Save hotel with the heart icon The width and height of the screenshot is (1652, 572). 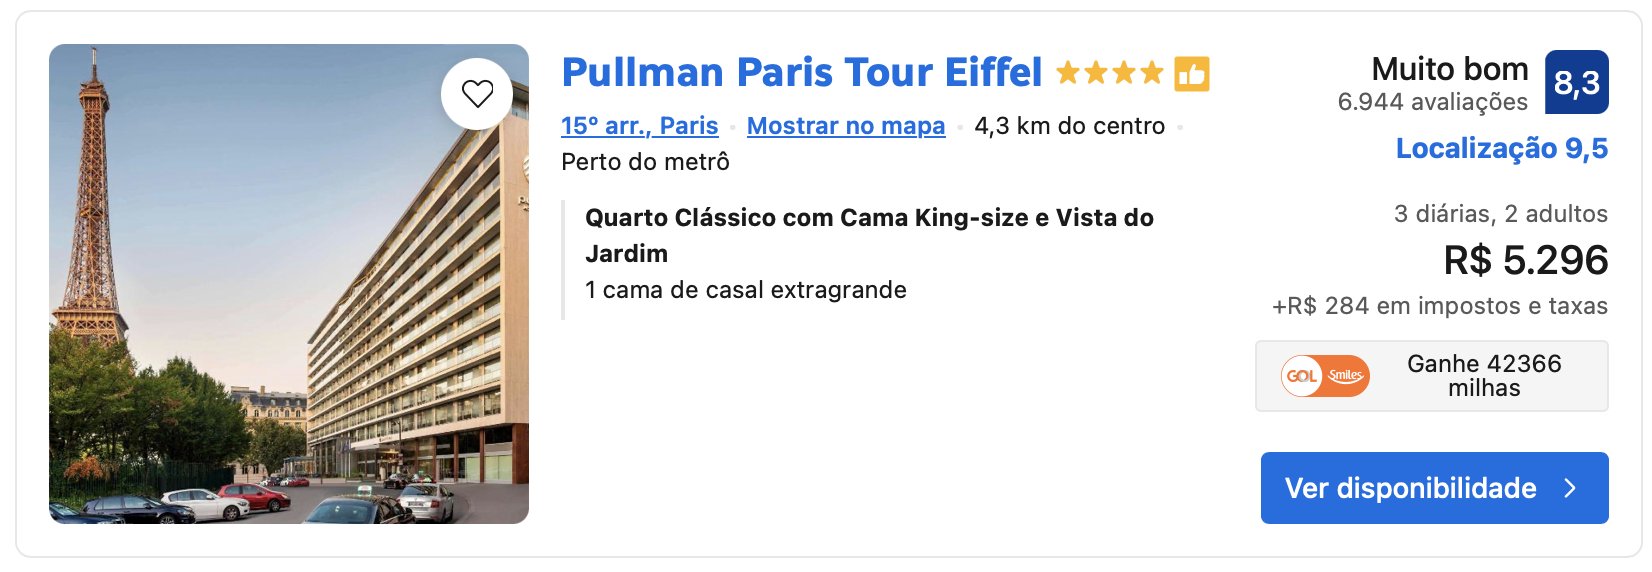[x=477, y=94]
